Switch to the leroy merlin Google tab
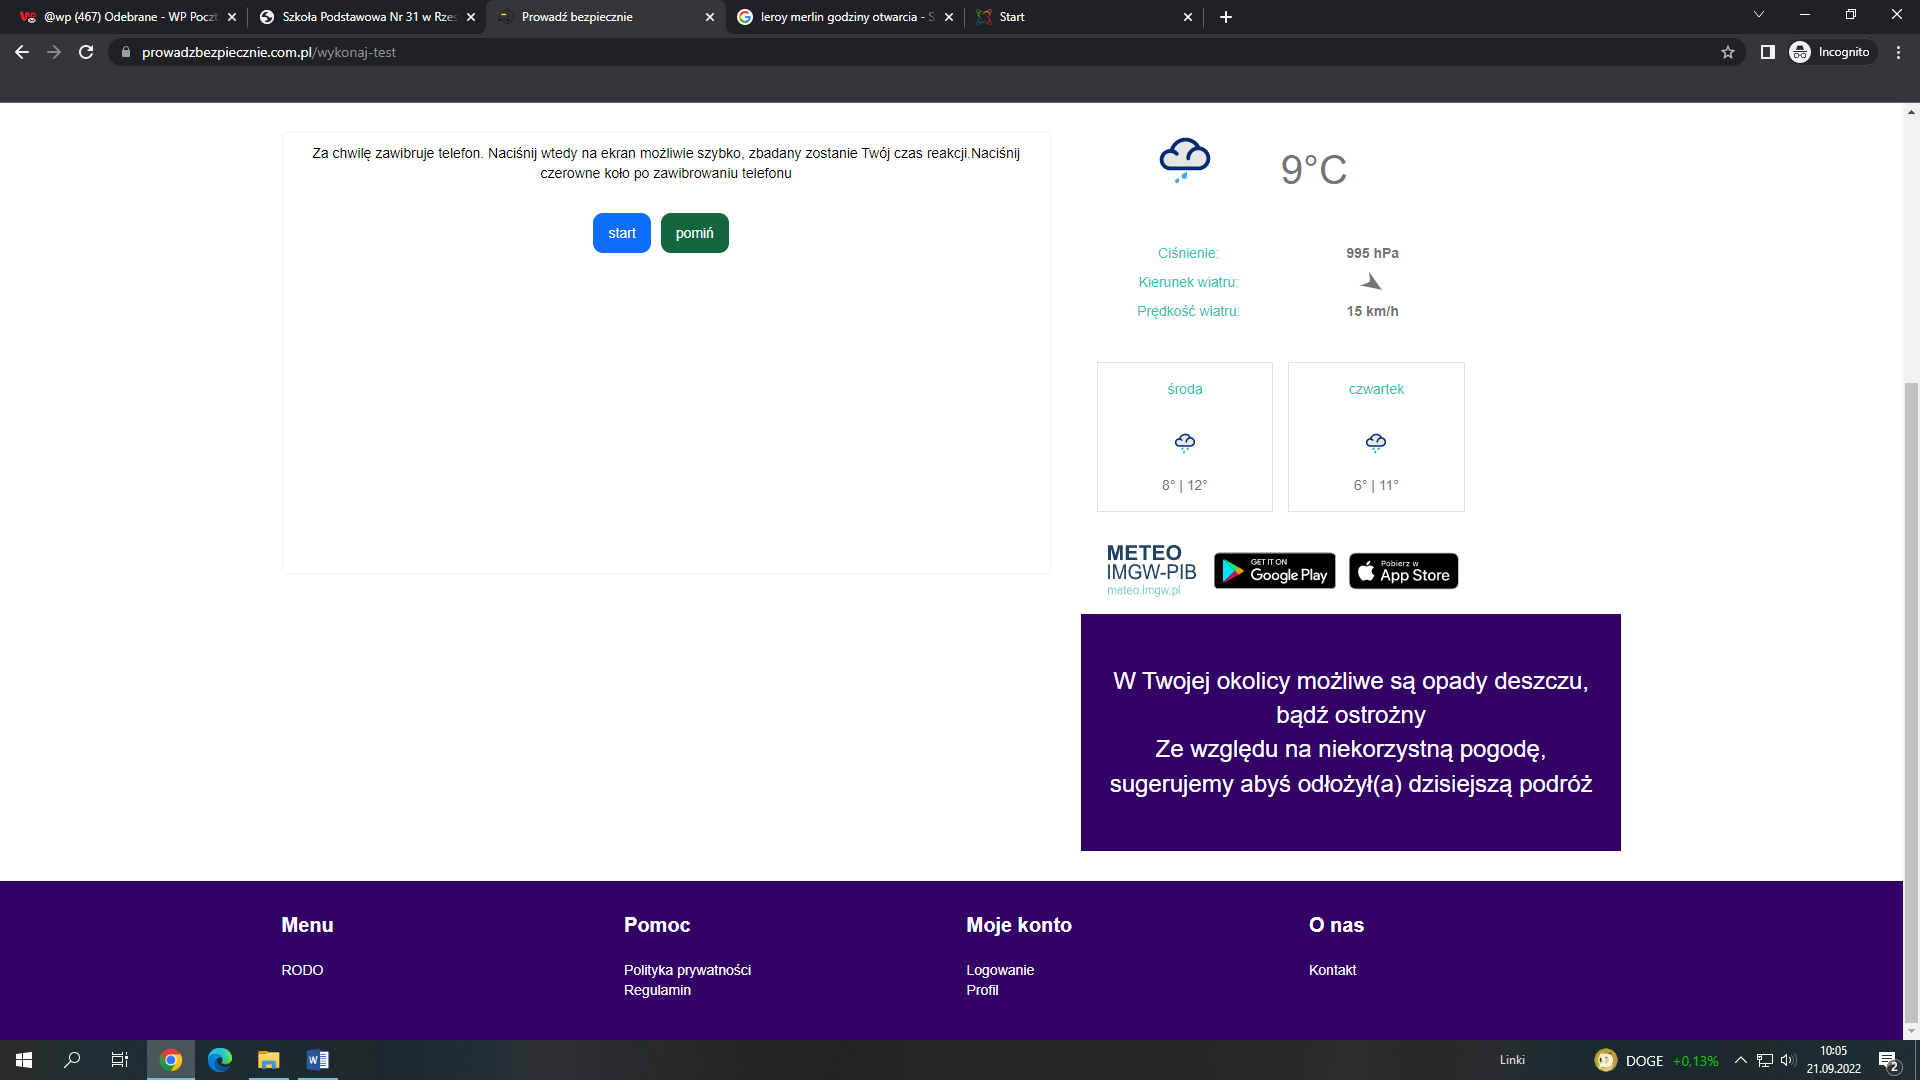The image size is (1920, 1080). click(x=845, y=17)
